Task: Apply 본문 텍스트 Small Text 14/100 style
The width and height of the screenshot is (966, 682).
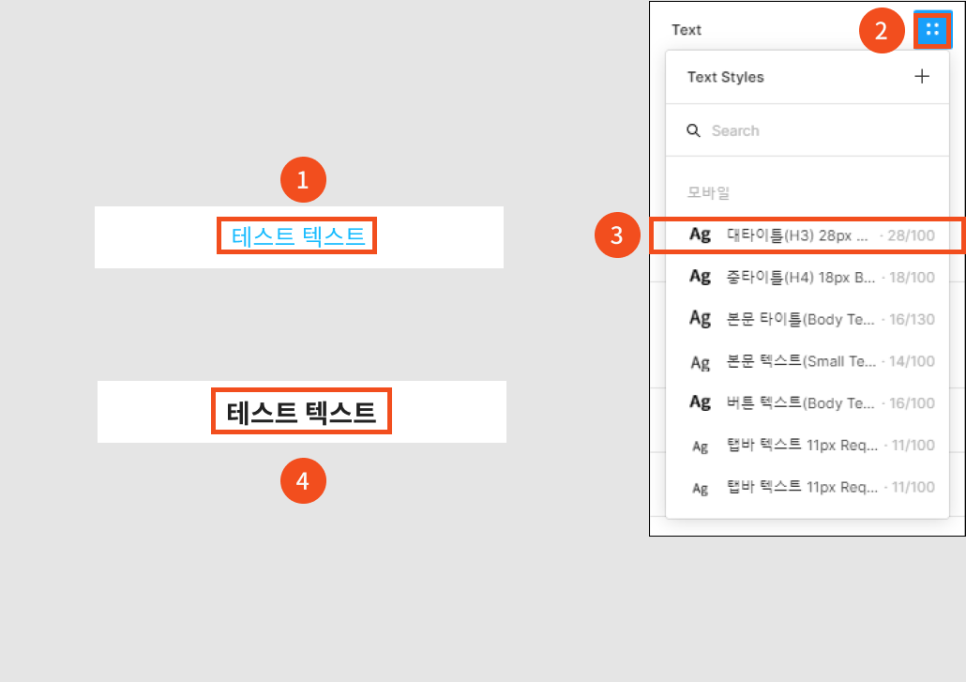Action: (x=807, y=361)
